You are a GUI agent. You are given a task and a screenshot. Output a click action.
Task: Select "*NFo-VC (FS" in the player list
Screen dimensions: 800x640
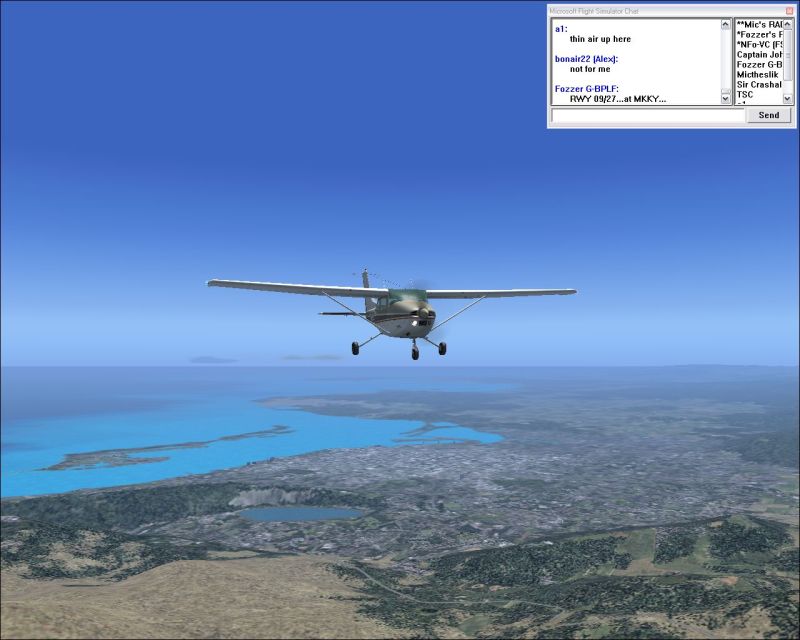click(759, 44)
